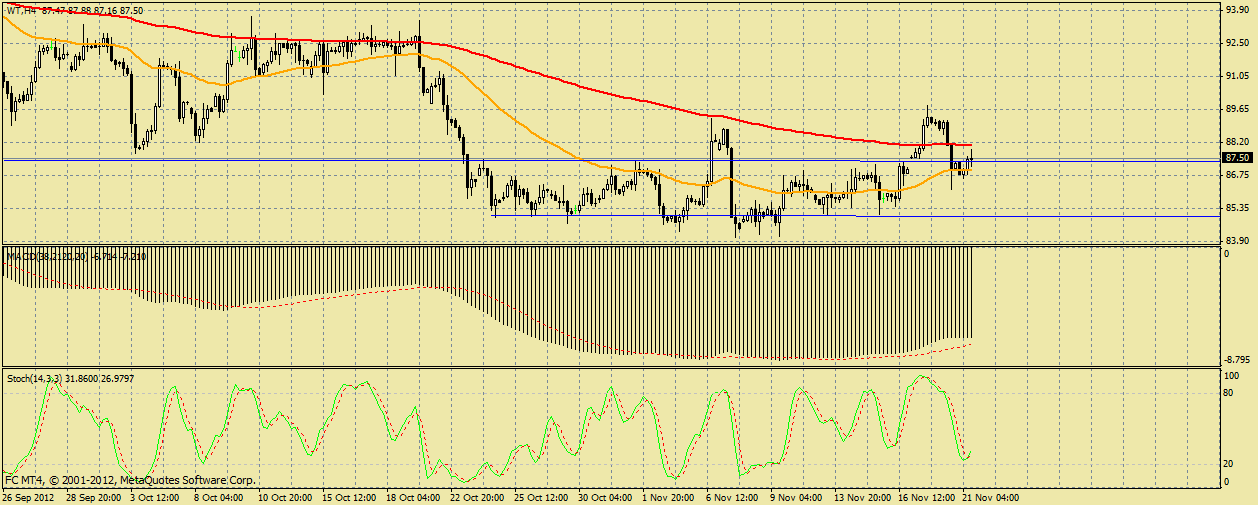Select the current price marker 87.50
The height and width of the screenshot is (505, 1258).
coord(1237,158)
